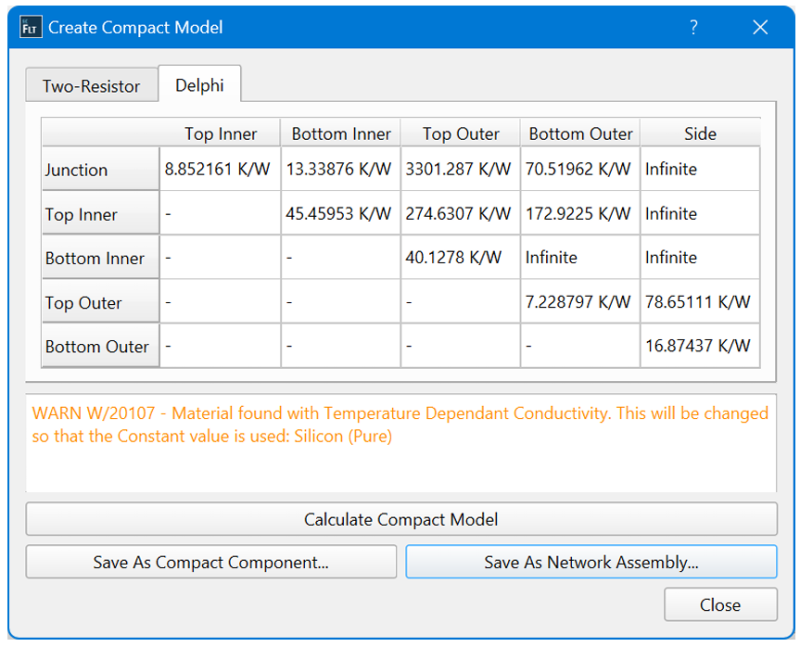The image size is (800, 647).
Task: Switch to the Two-Resistor tab
Action: tap(91, 86)
